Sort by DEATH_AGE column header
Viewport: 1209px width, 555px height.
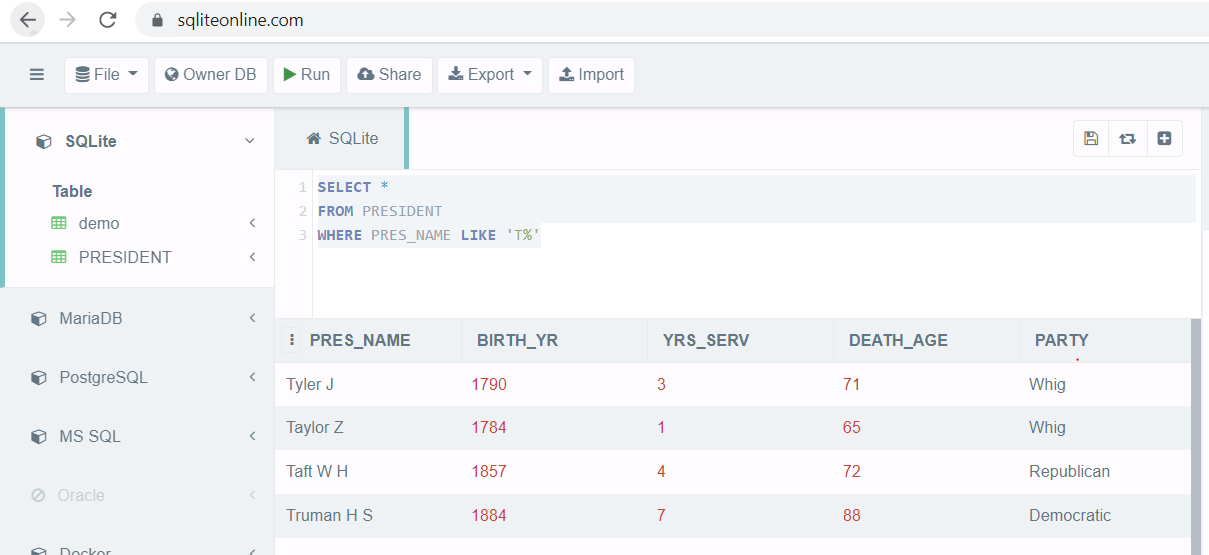click(898, 340)
